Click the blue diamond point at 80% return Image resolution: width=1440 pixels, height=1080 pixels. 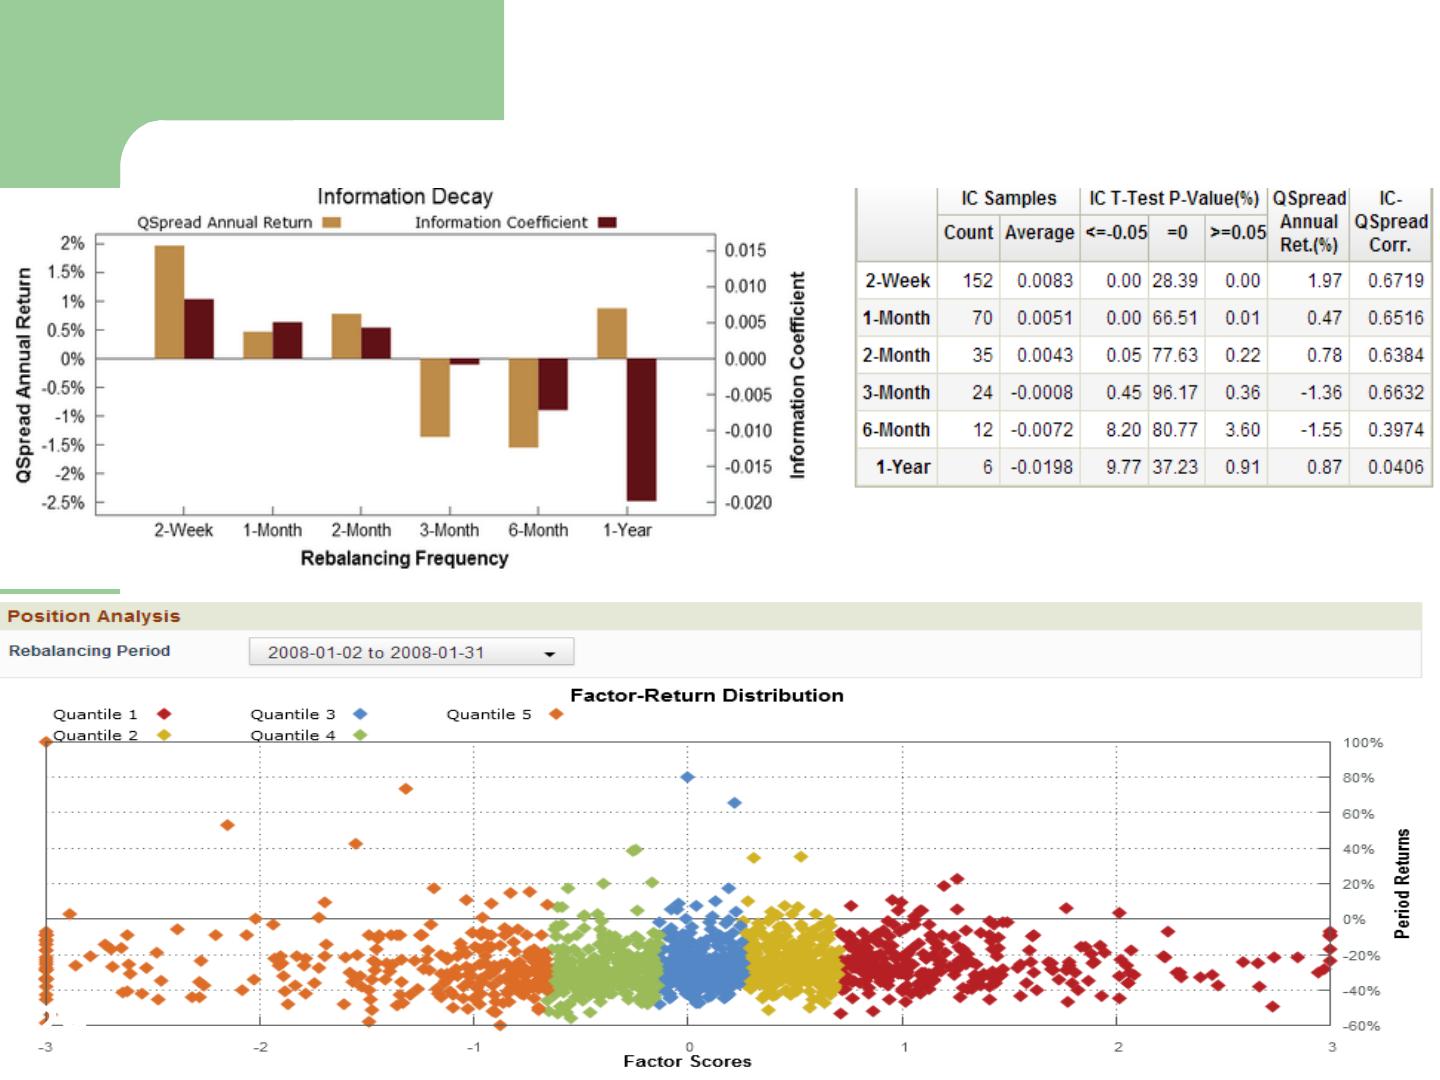point(687,777)
